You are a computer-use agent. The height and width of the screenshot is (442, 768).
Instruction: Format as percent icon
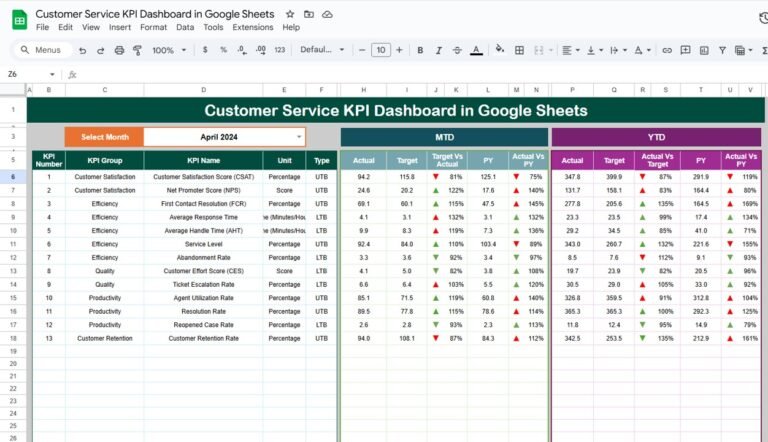tap(223, 49)
